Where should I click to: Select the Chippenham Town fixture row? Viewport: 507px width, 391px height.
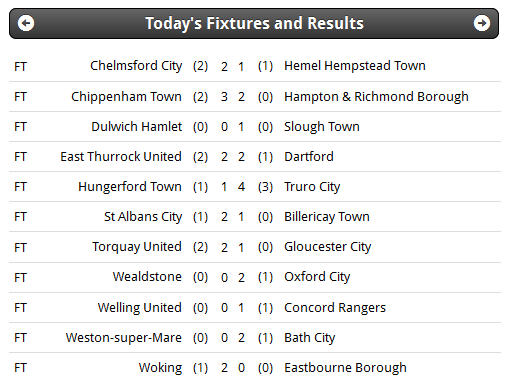[x=255, y=97]
